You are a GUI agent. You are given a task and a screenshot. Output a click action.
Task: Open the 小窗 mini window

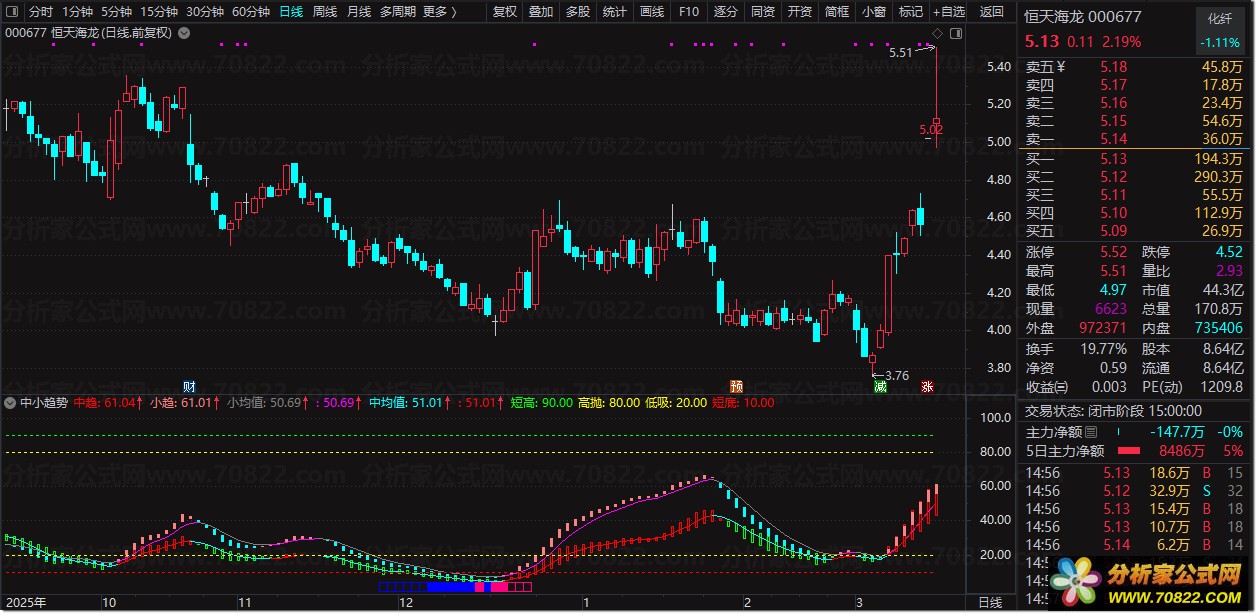click(874, 12)
